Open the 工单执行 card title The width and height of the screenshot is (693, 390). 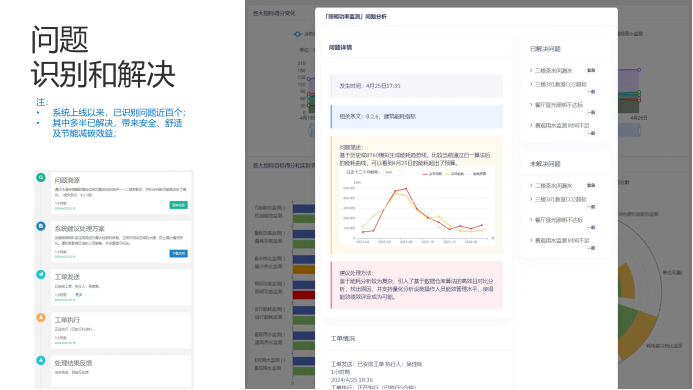pos(67,320)
